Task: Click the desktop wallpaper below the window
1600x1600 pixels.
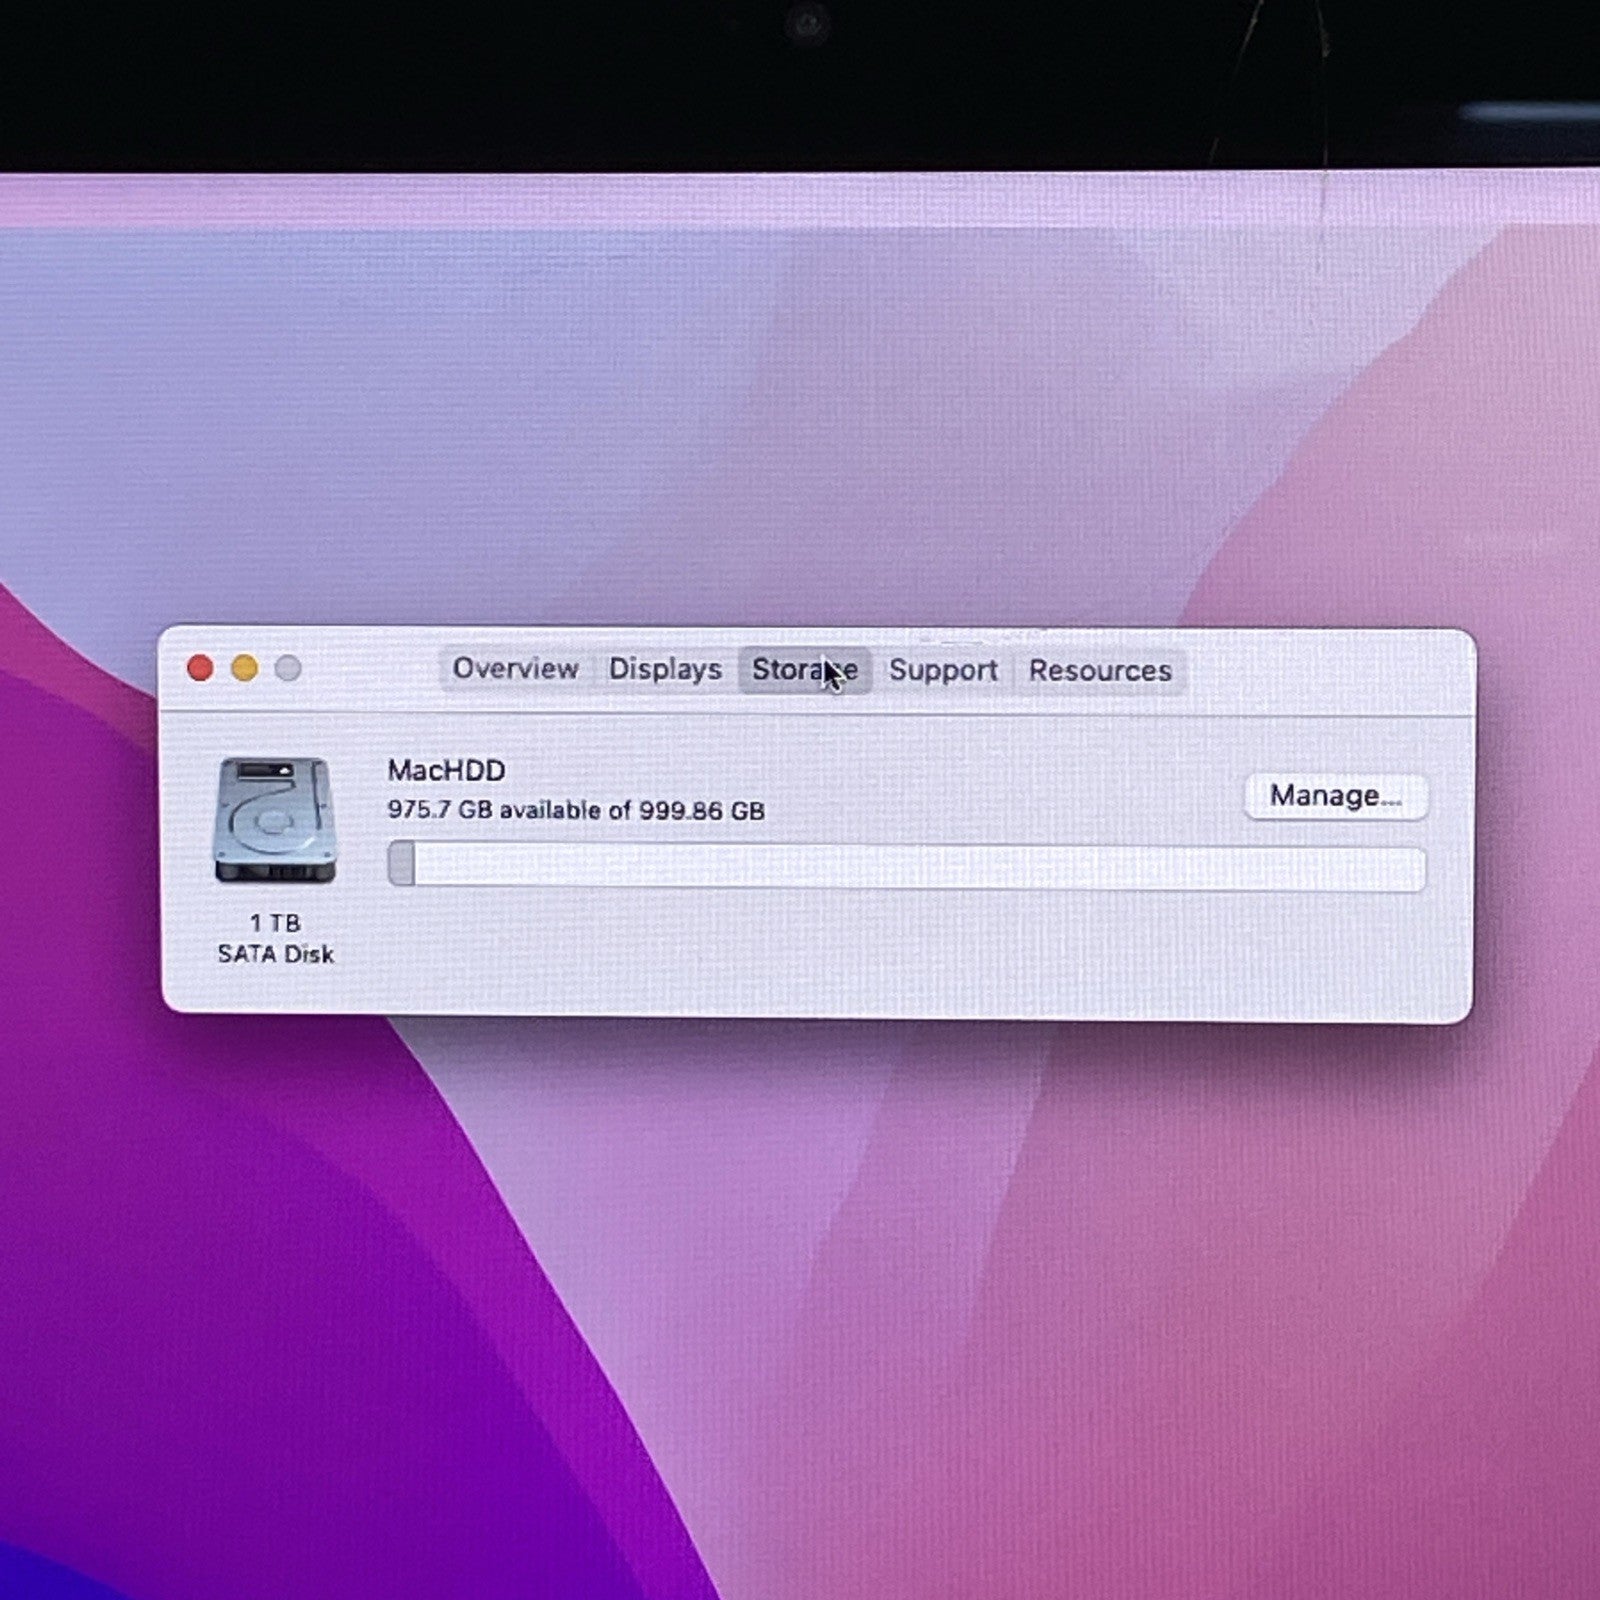Action: (x=800, y=1300)
